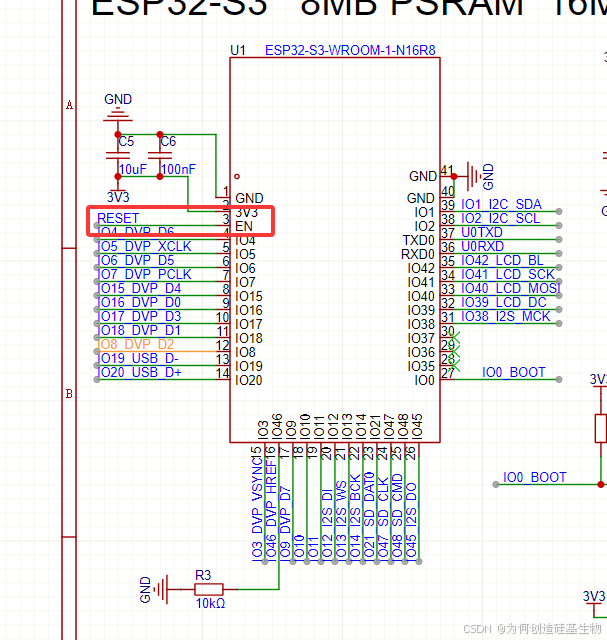The image size is (607, 640).
Task: Select the IO13_I2S_WS vertical net label
Action: [x=341, y=519]
